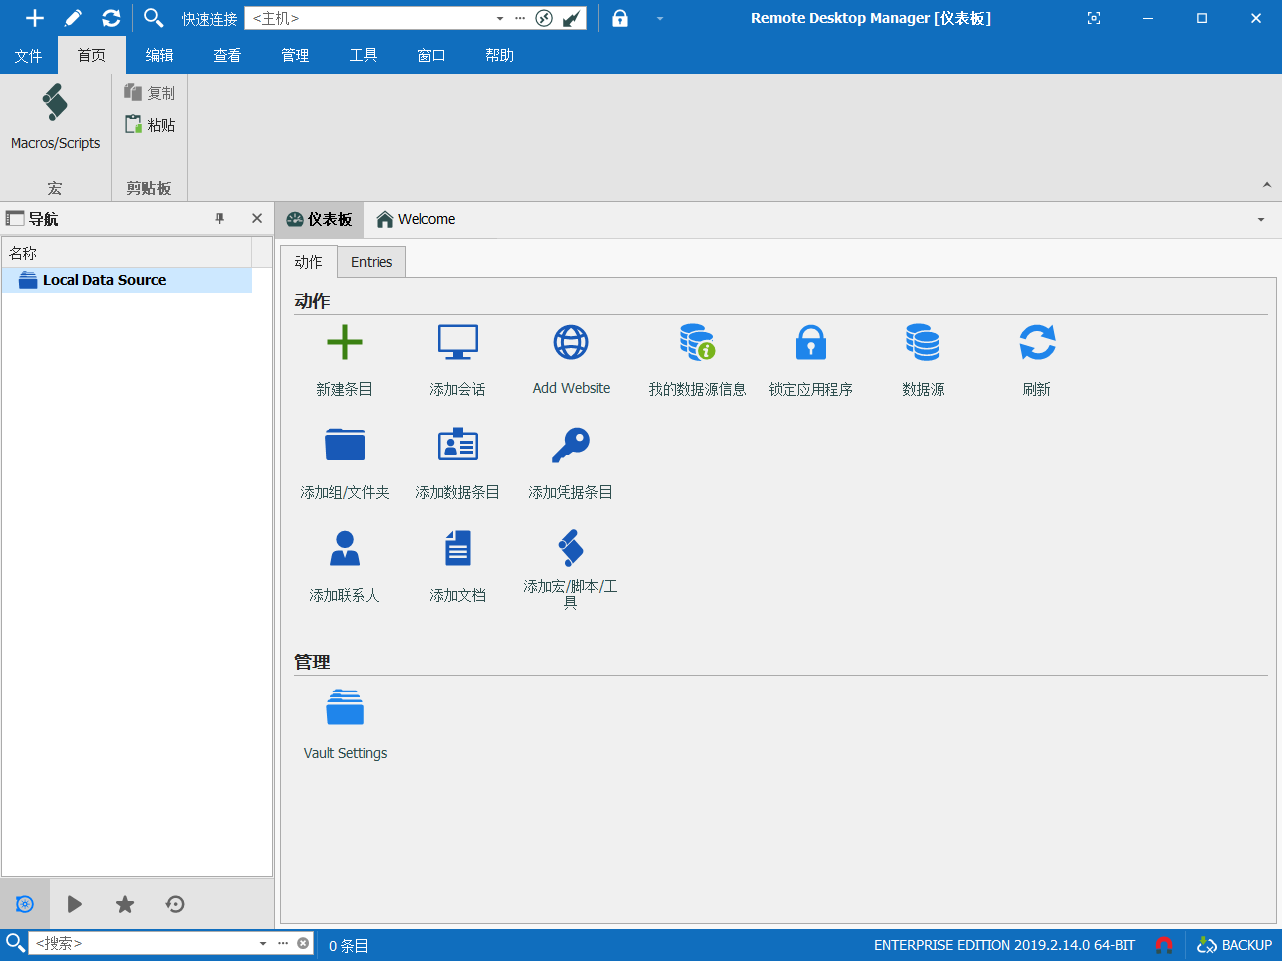The height and width of the screenshot is (961, 1282).
Task: Switch to the 仪表板 tab
Action: click(319, 219)
